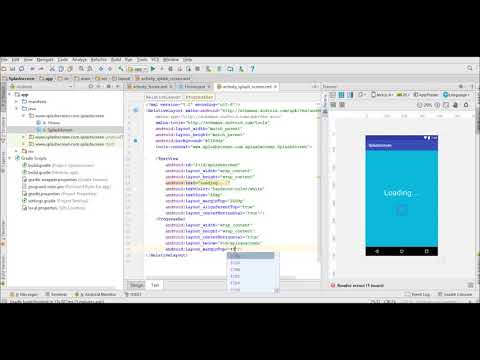Screen dimensions: 480x360
Task: Switch to the Home.java editor tab
Action: coord(195,87)
